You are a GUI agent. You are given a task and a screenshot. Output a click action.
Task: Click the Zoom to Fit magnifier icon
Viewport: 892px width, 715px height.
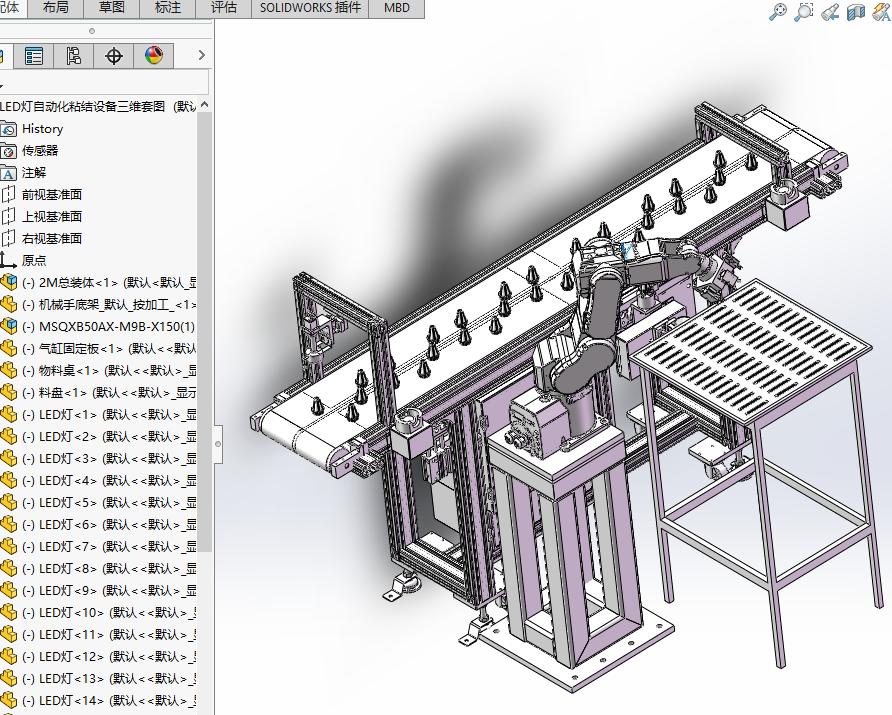(x=778, y=12)
